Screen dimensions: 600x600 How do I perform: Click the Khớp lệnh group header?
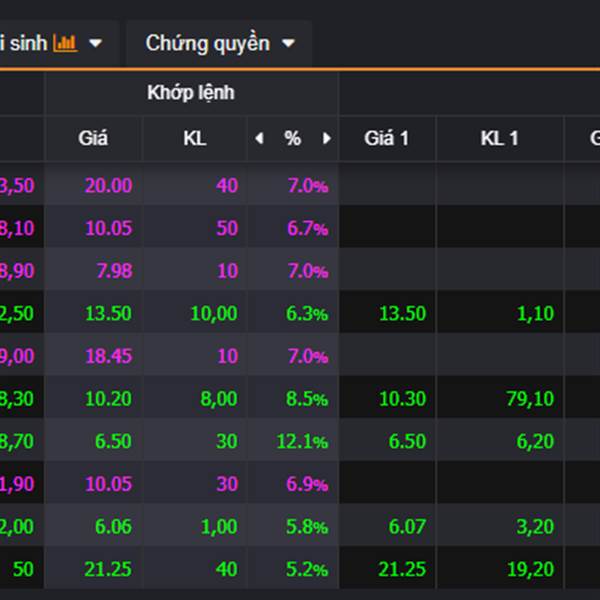[191, 93]
